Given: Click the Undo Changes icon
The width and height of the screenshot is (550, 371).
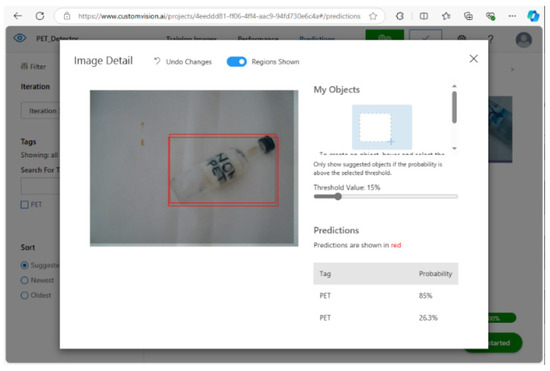Looking at the screenshot, I should click(x=157, y=61).
